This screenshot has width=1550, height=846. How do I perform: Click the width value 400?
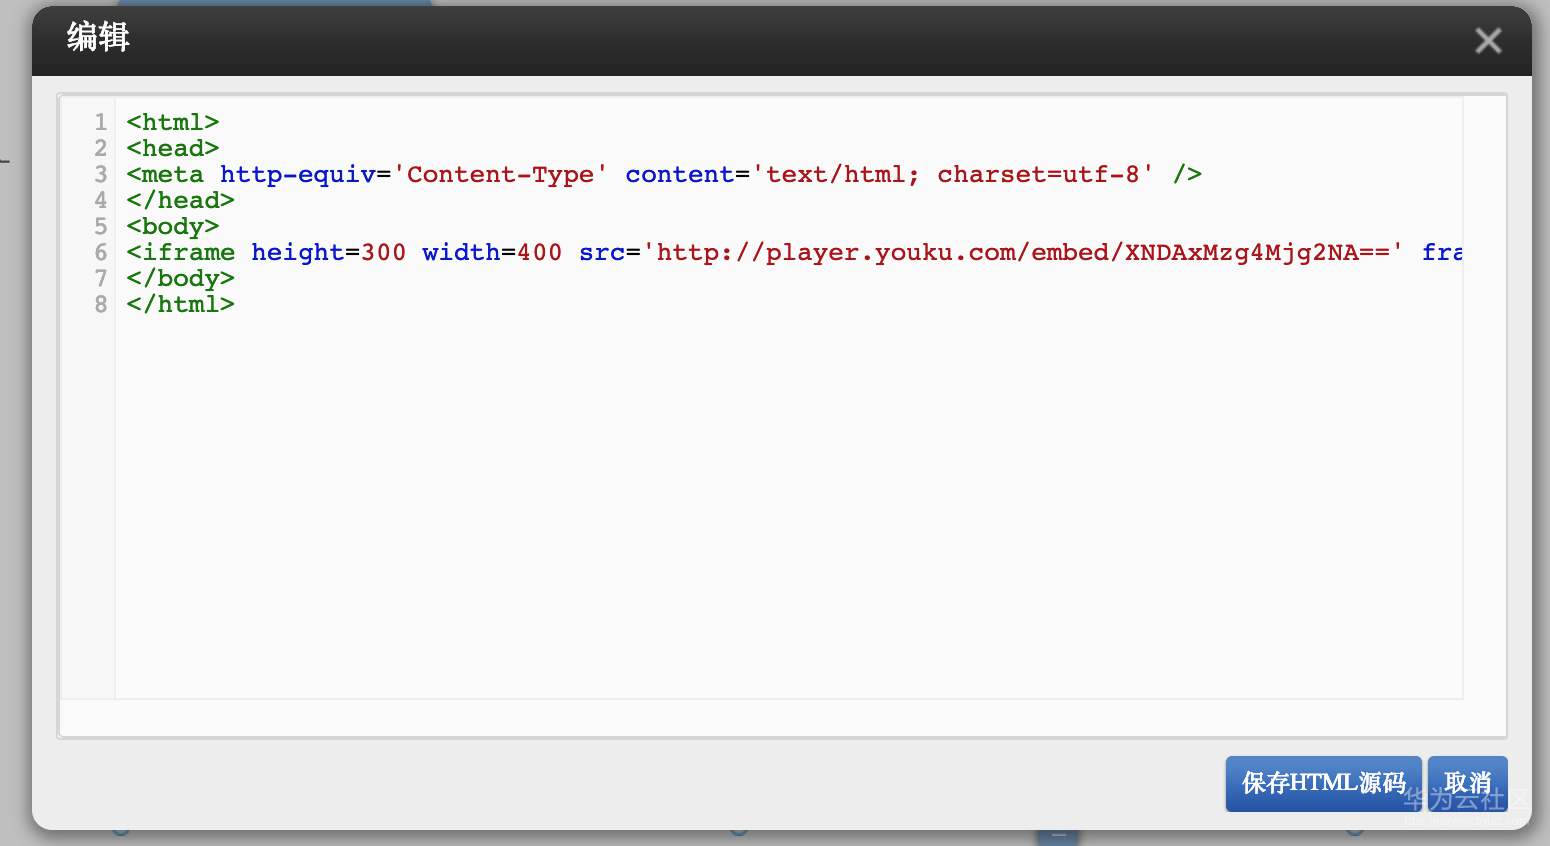pyautogui.click(x=539, y=252)
